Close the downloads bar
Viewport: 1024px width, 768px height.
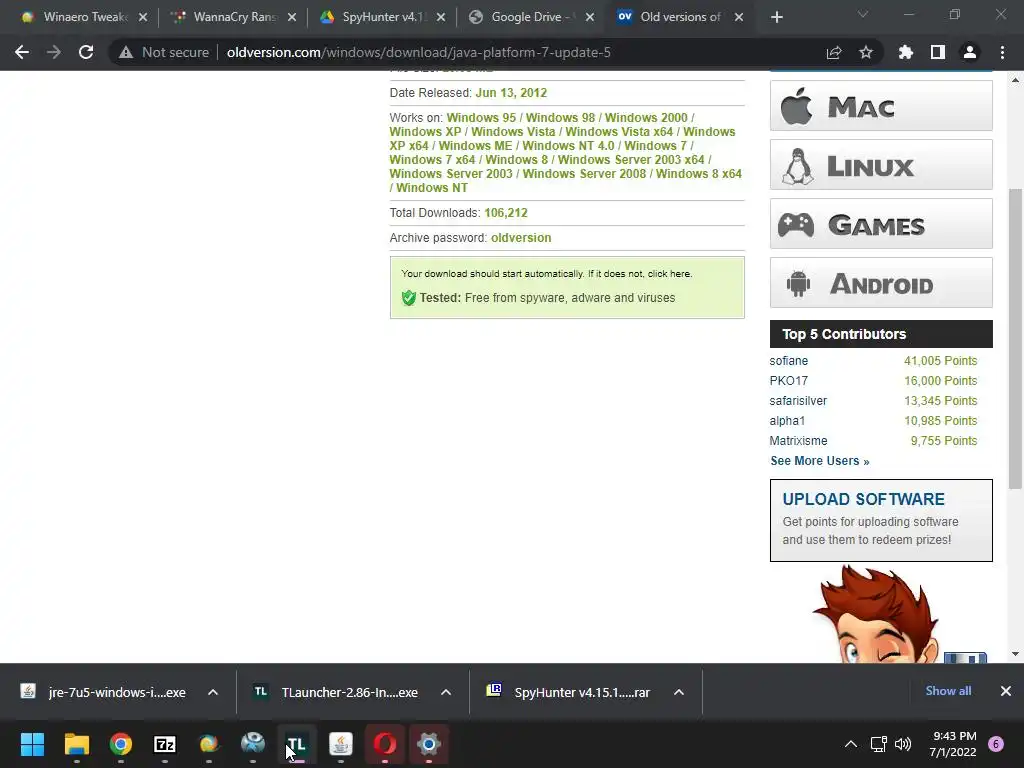(x=1006, y=691)
